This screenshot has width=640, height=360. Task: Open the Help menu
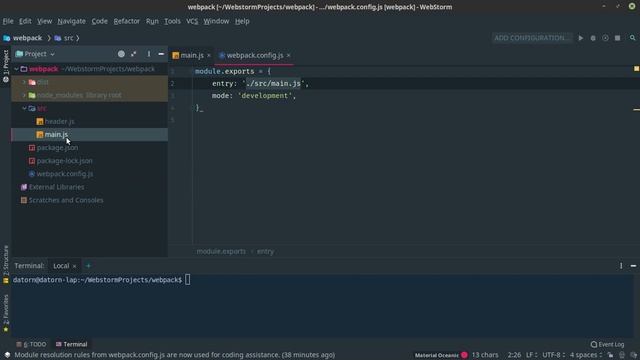click(x=242, y=21)
